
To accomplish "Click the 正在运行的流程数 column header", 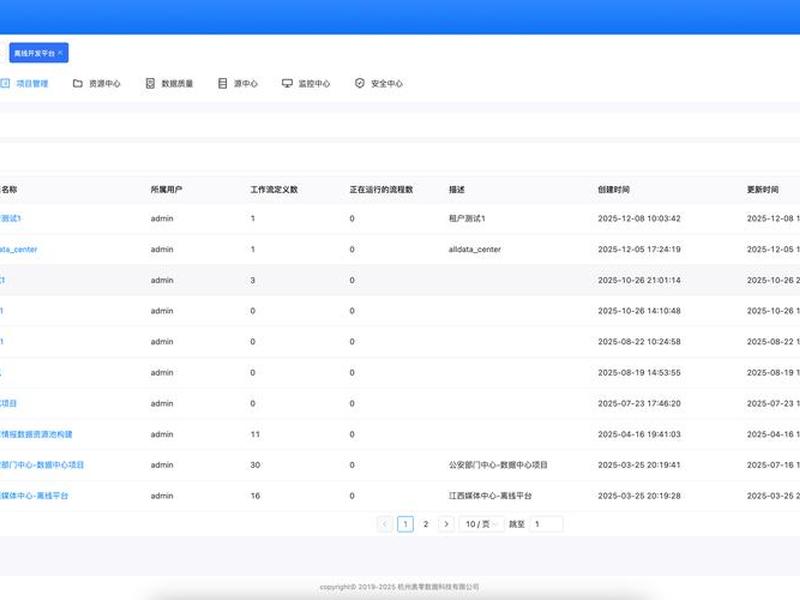I will [x=381, y=190].
